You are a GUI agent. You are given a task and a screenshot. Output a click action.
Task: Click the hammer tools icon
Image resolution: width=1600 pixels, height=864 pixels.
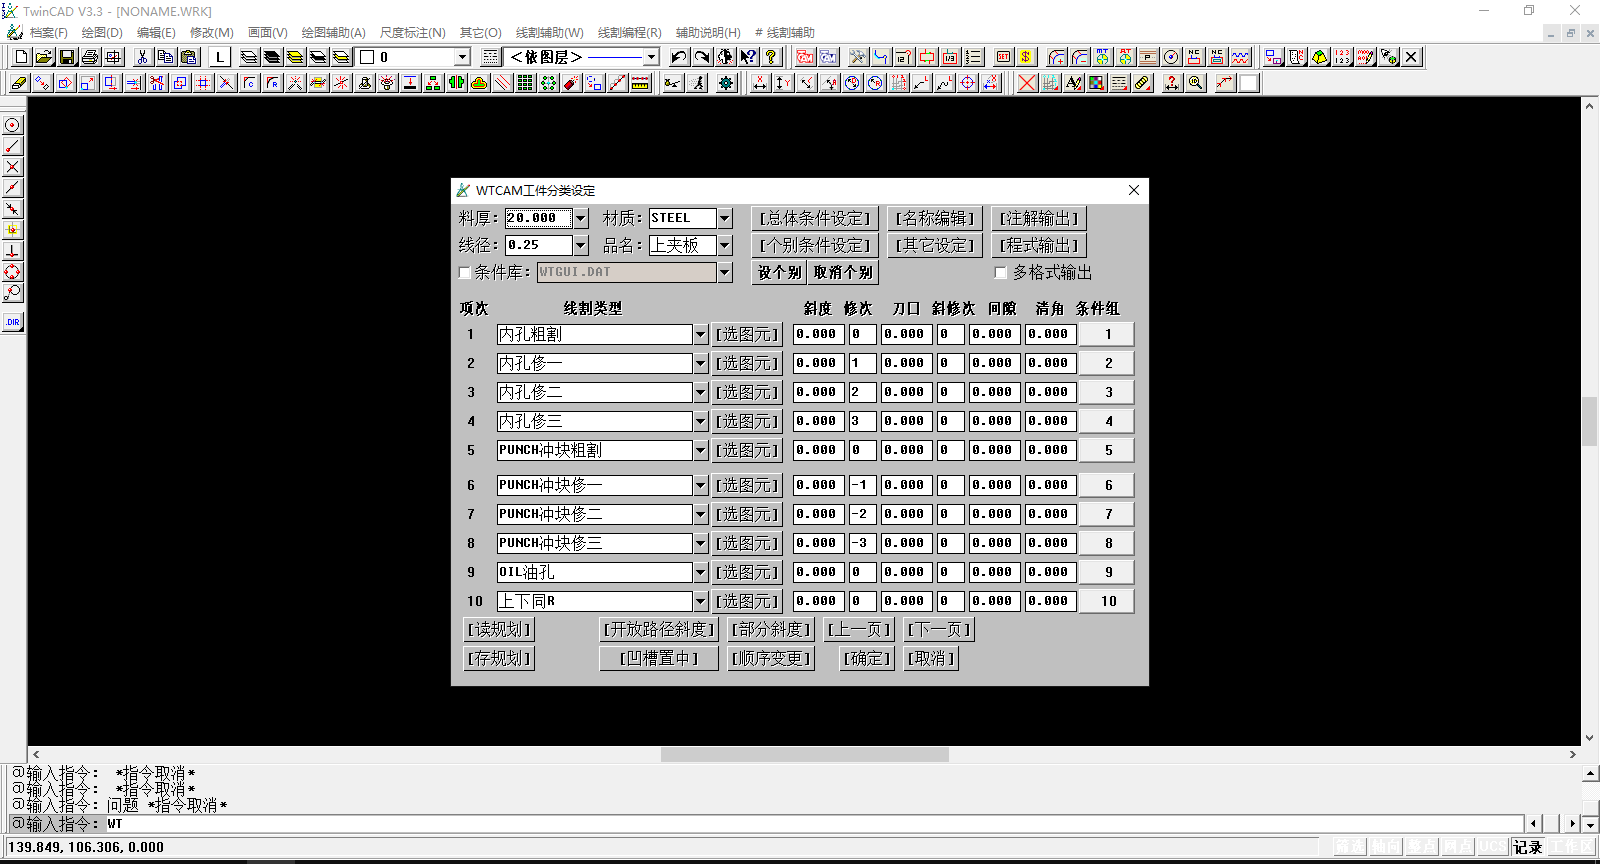click(858, 57)
